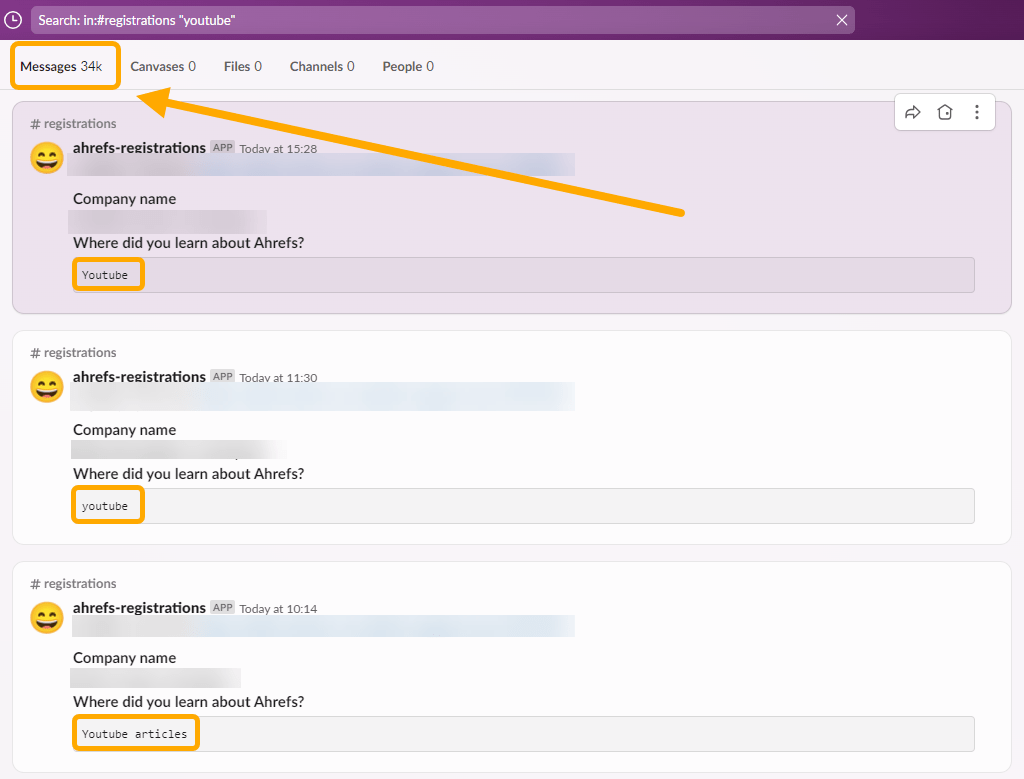The image size is (1024, 779).
Task: Select the Channels tab
Action: [x=322, y=67]
